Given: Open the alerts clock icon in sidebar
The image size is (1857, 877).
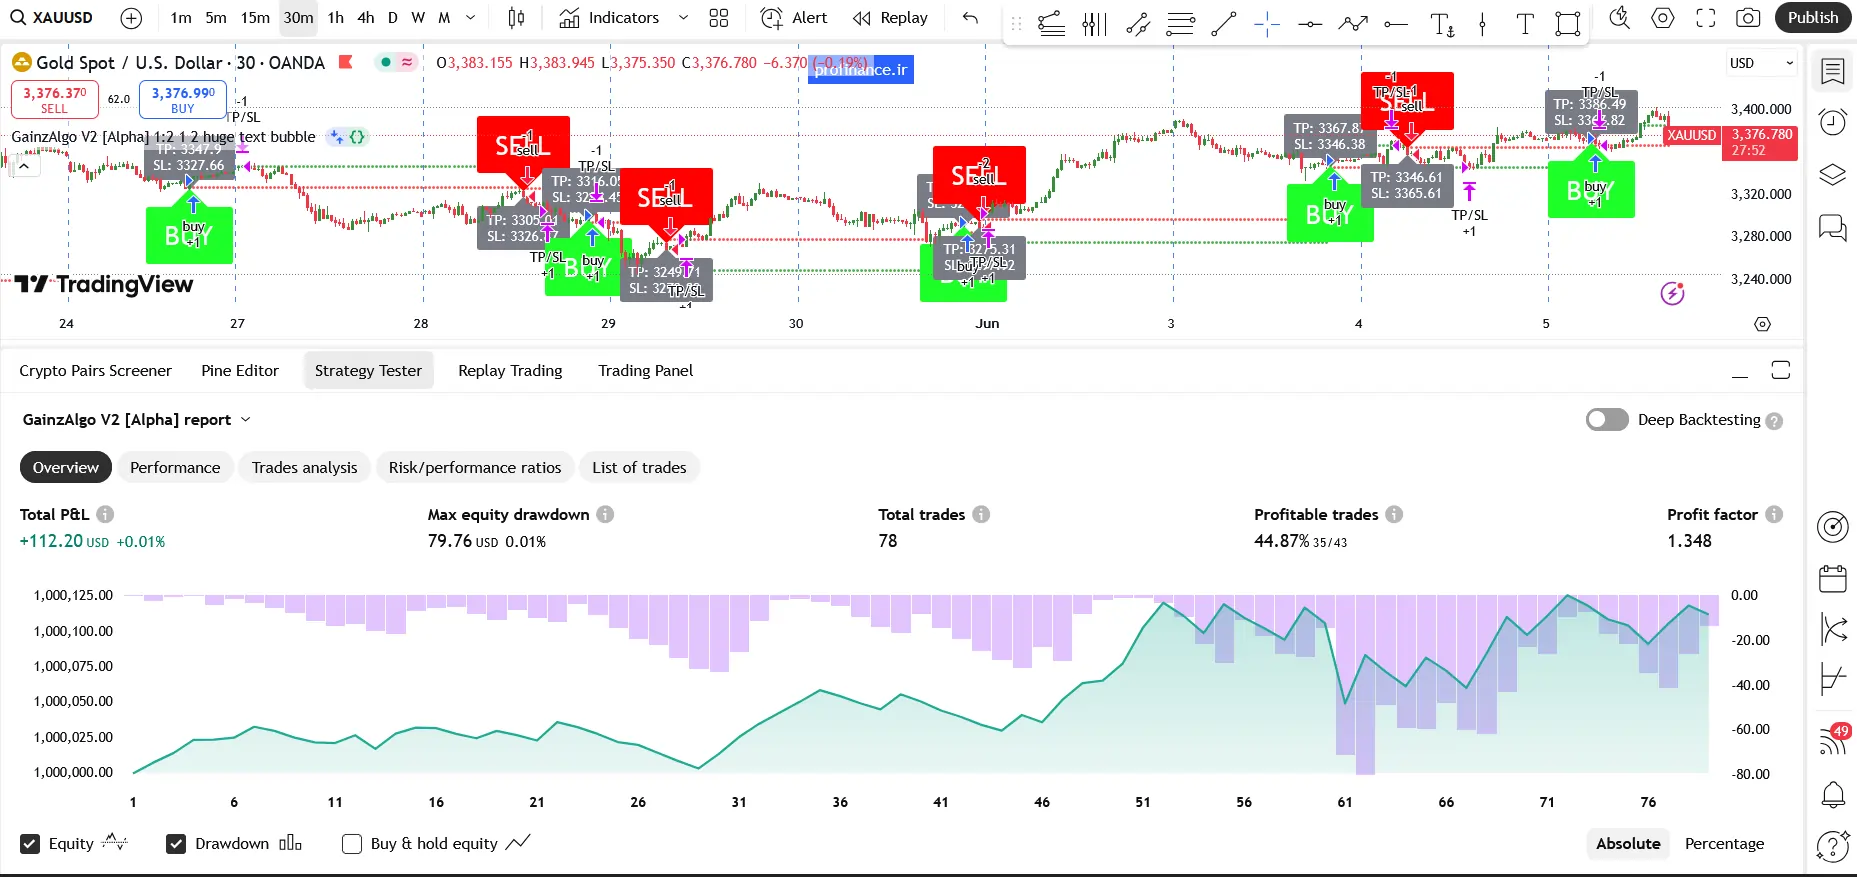Looking at the screenshot, I should pyautogui.click(x=1832, y=122).
